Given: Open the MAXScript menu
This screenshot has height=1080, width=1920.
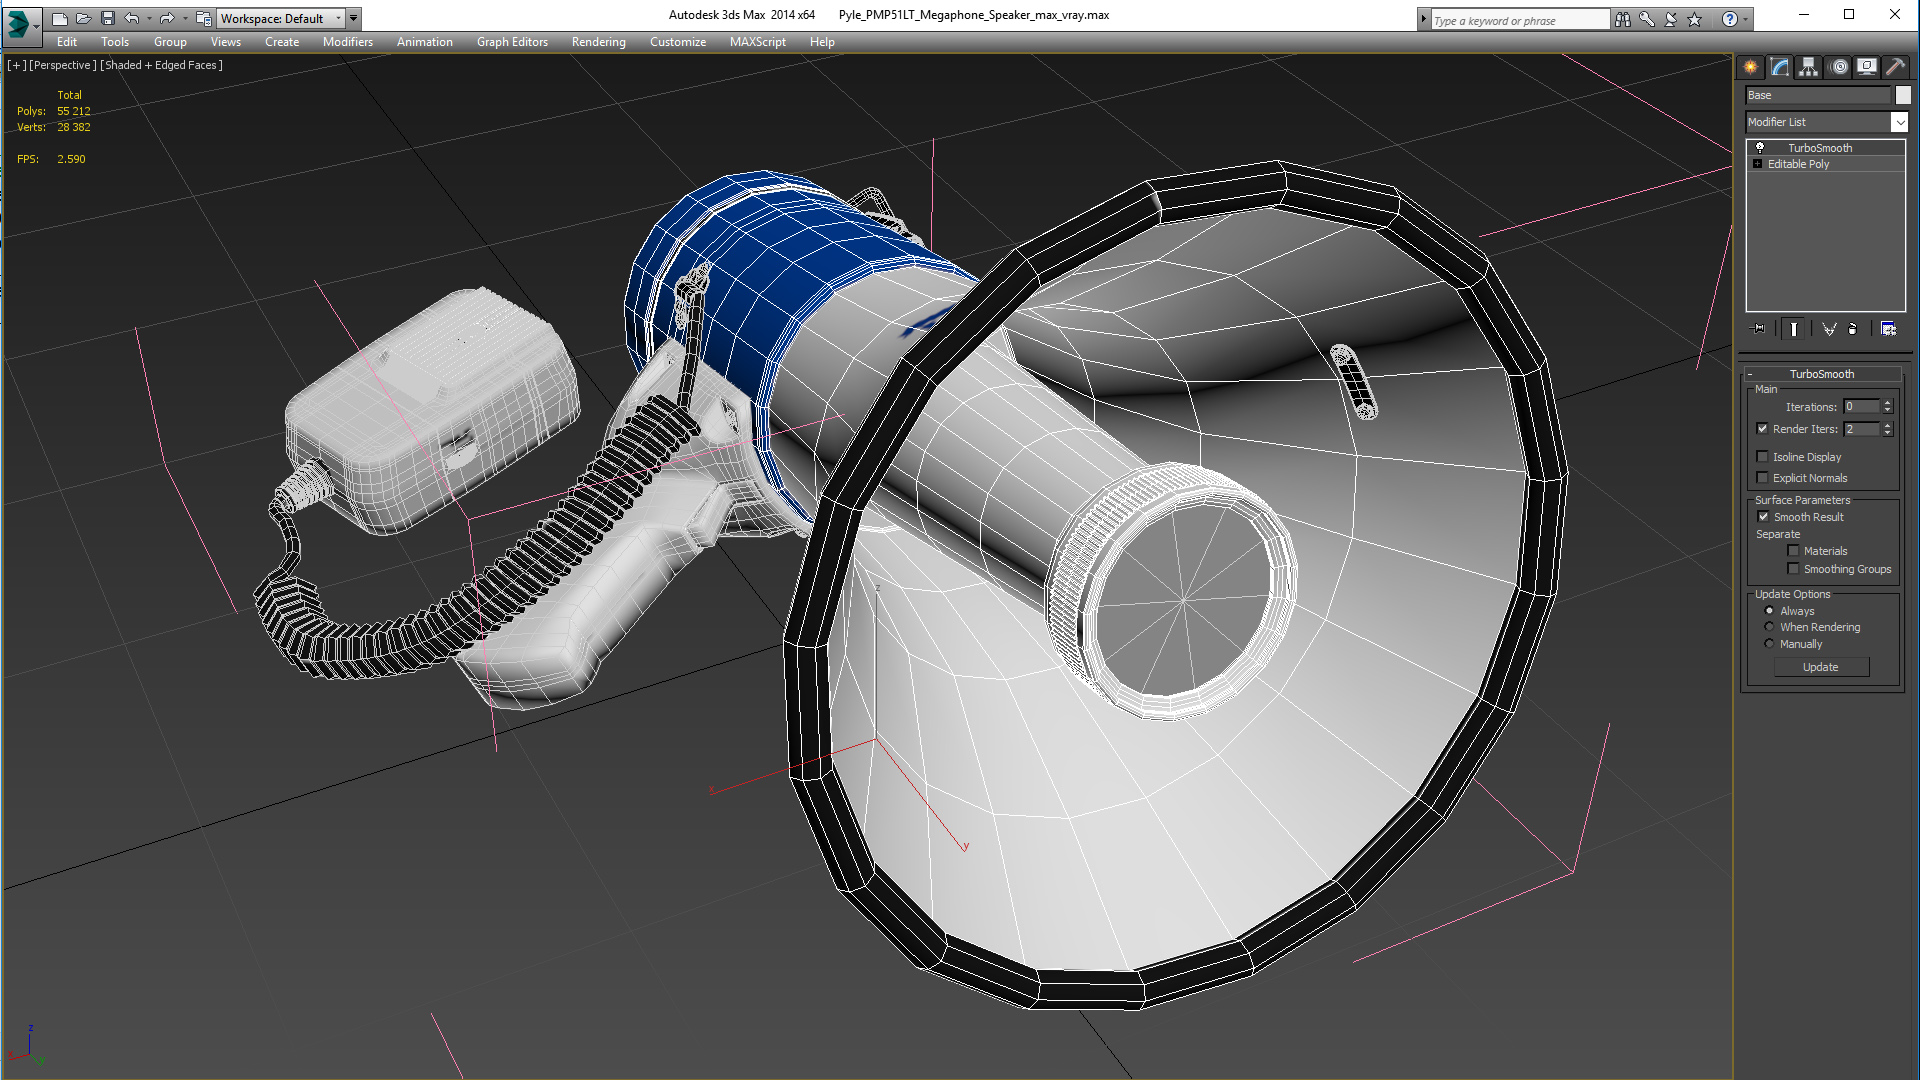Looking at the screenshot, I should (757, 42).
